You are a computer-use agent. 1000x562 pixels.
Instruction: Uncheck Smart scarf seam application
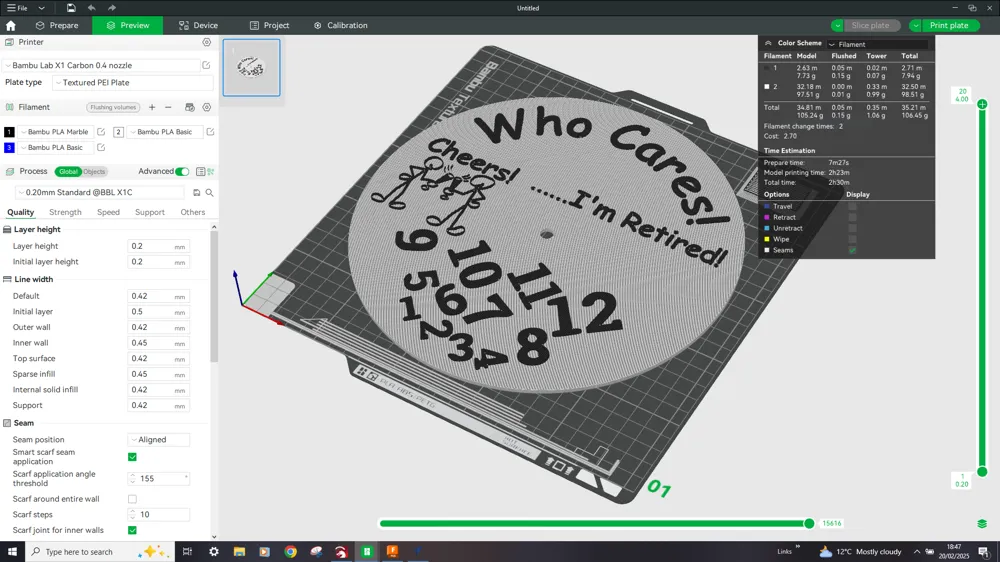tap(133, 457)
